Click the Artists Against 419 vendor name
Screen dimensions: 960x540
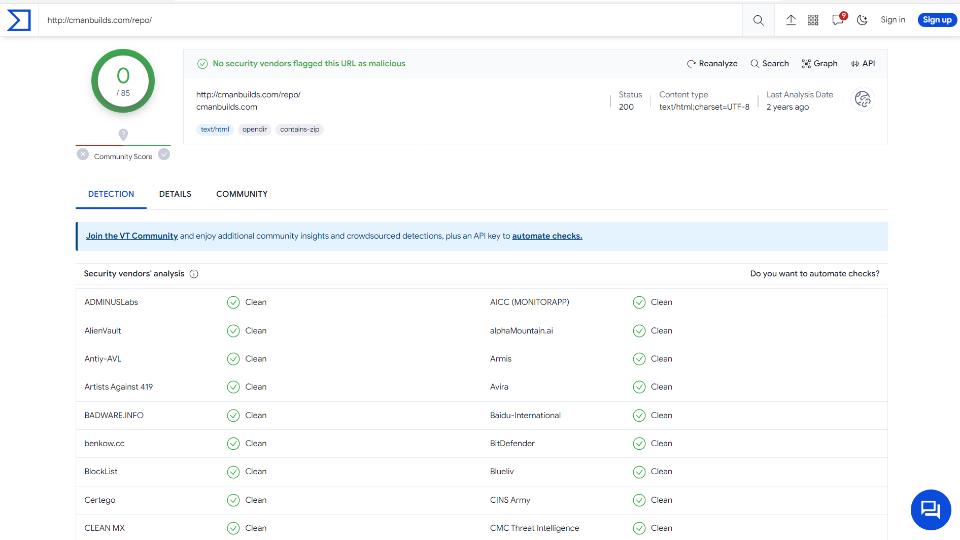[119, 387]
